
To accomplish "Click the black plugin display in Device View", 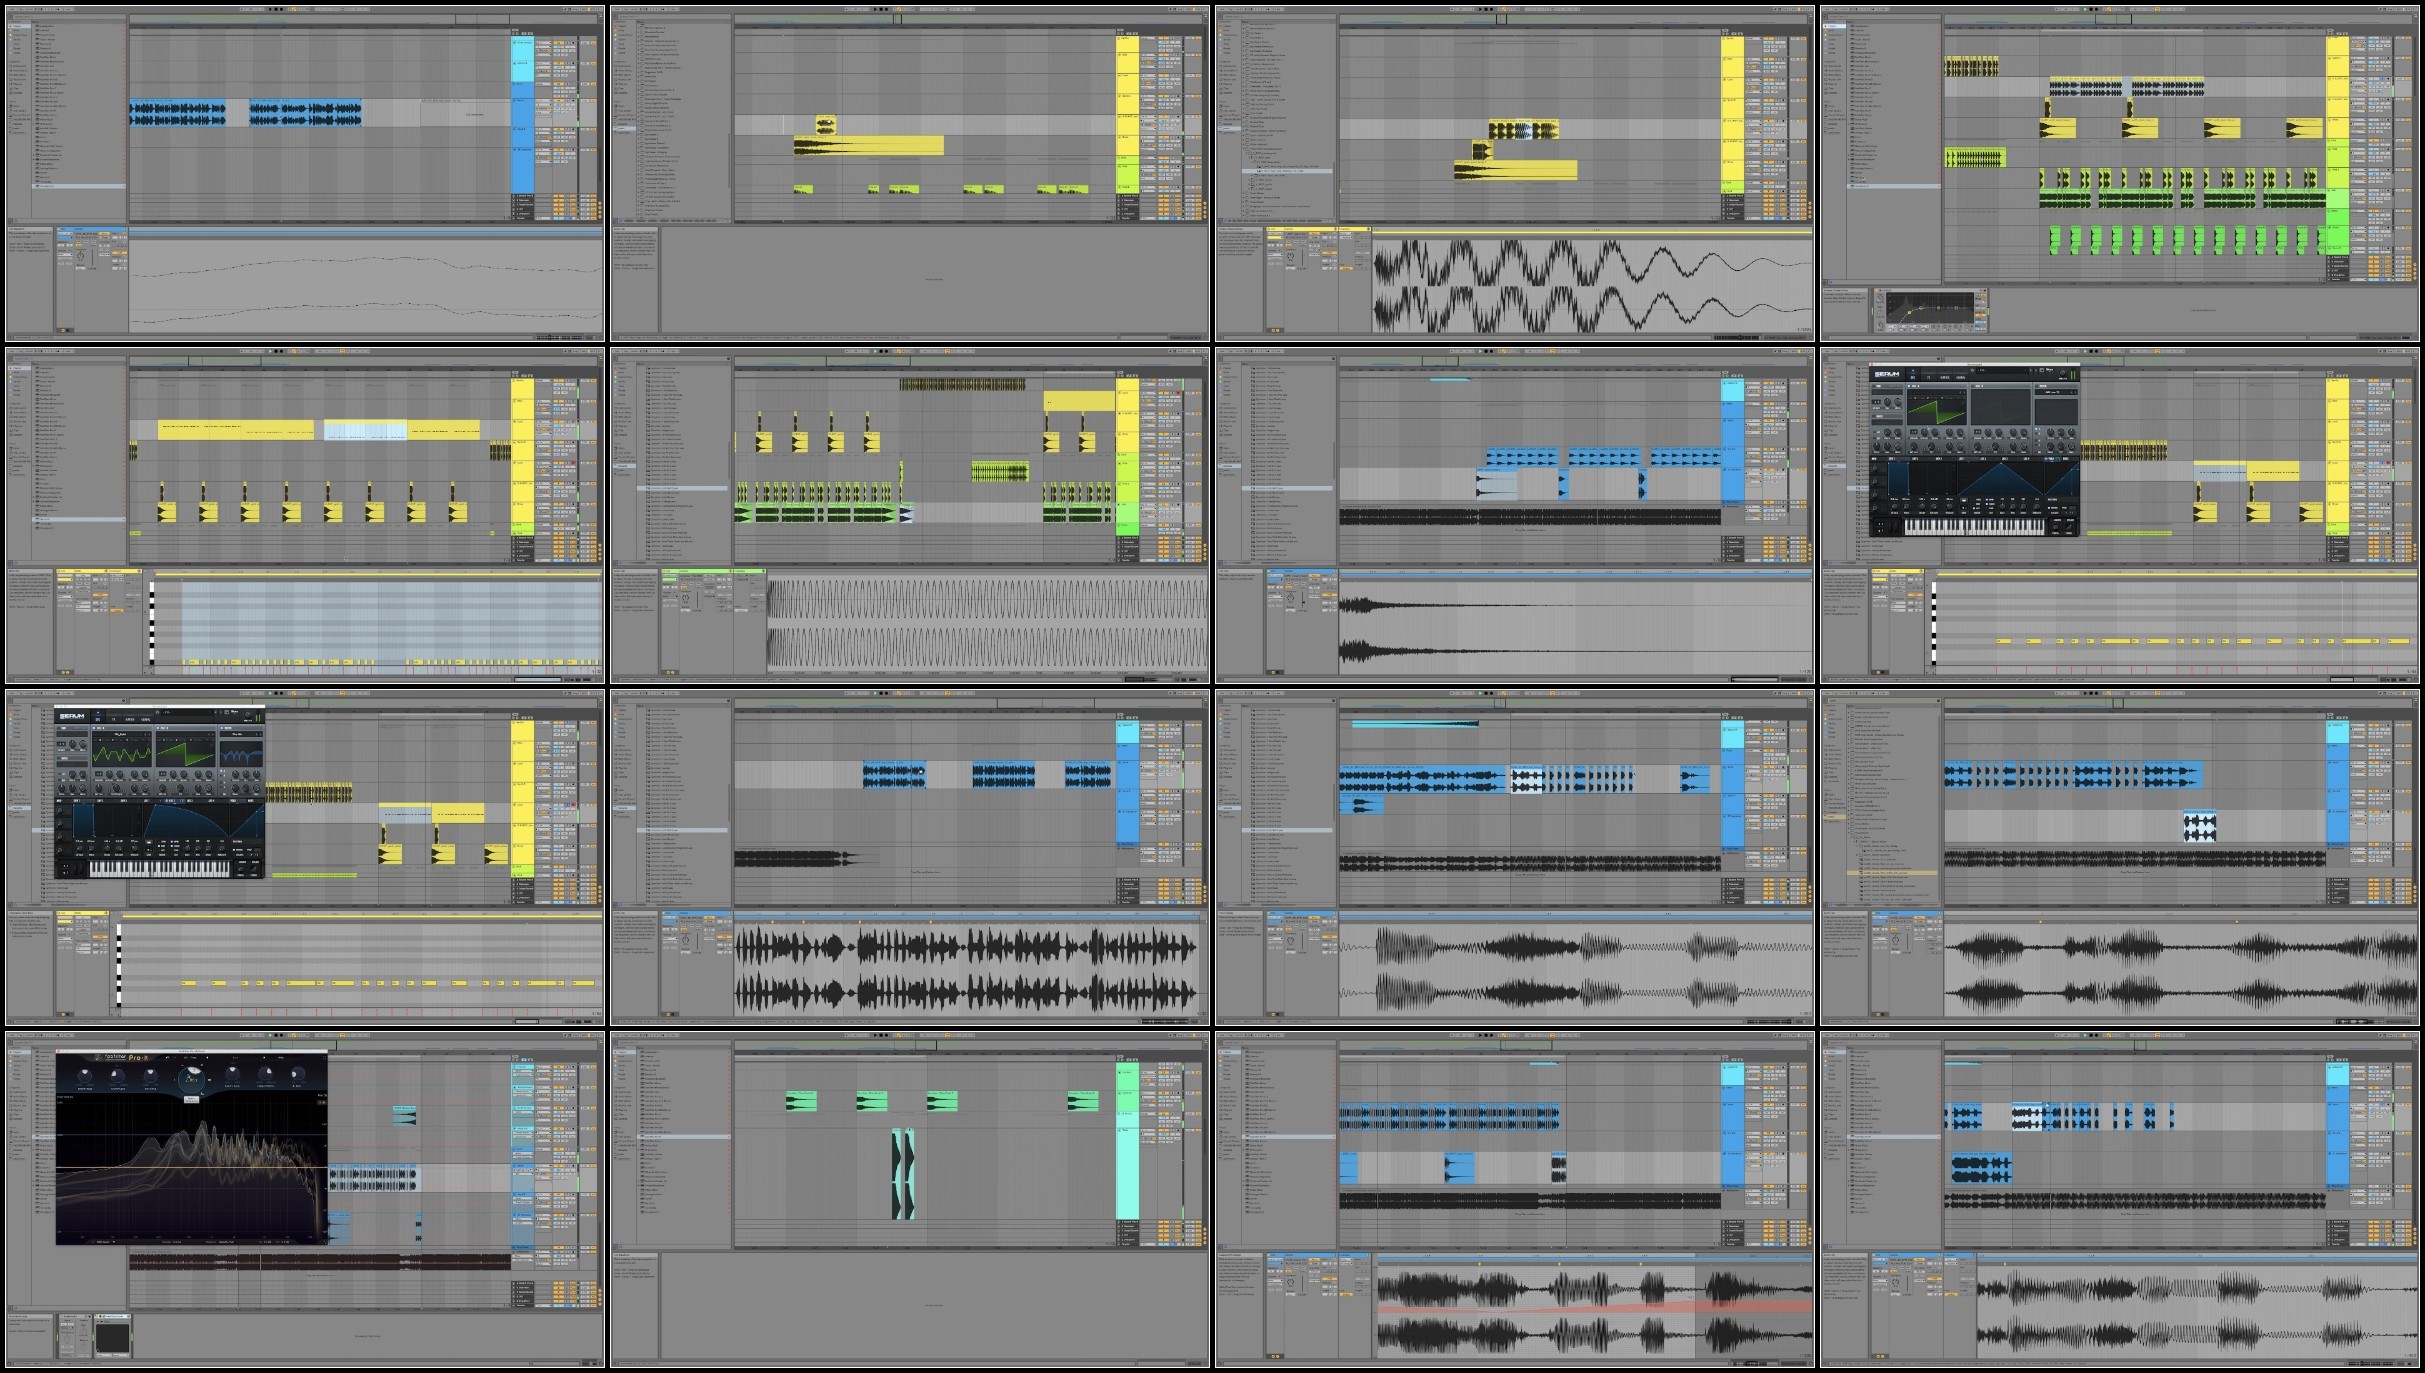I will click(x=112, y=1337).
